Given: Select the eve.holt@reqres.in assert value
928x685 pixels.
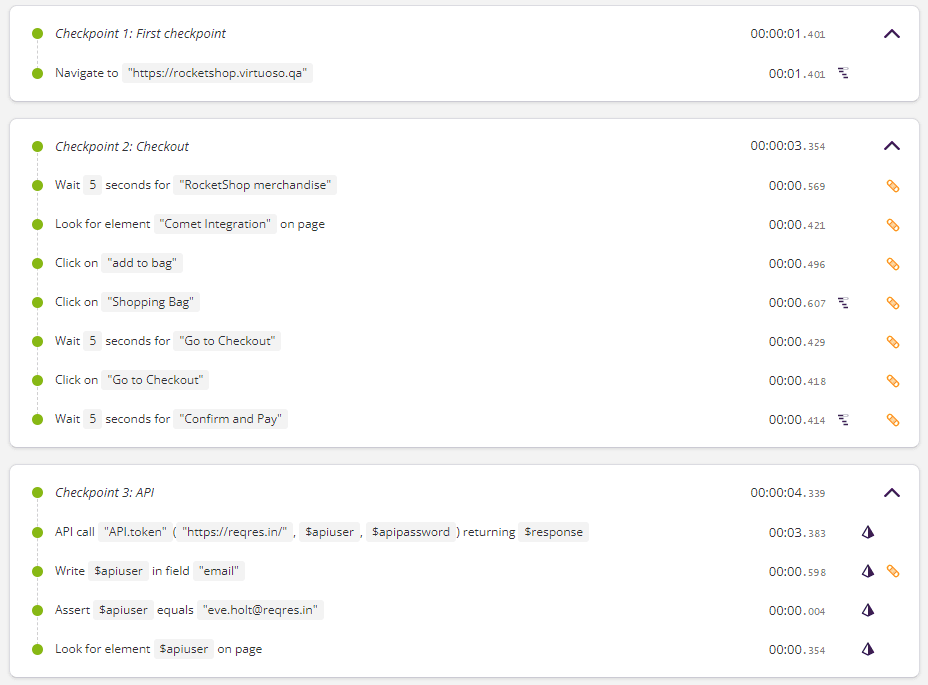Looking at the screenshot, I should pos(260,610).
